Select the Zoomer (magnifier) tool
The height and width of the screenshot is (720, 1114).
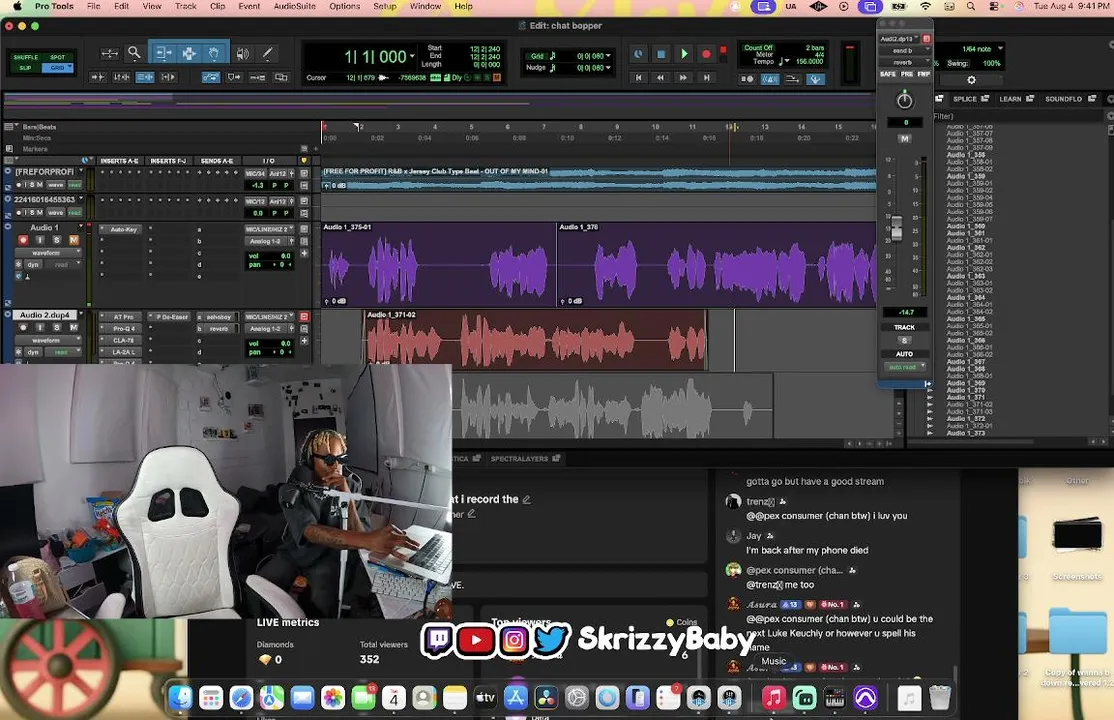(x=134, y=53)
